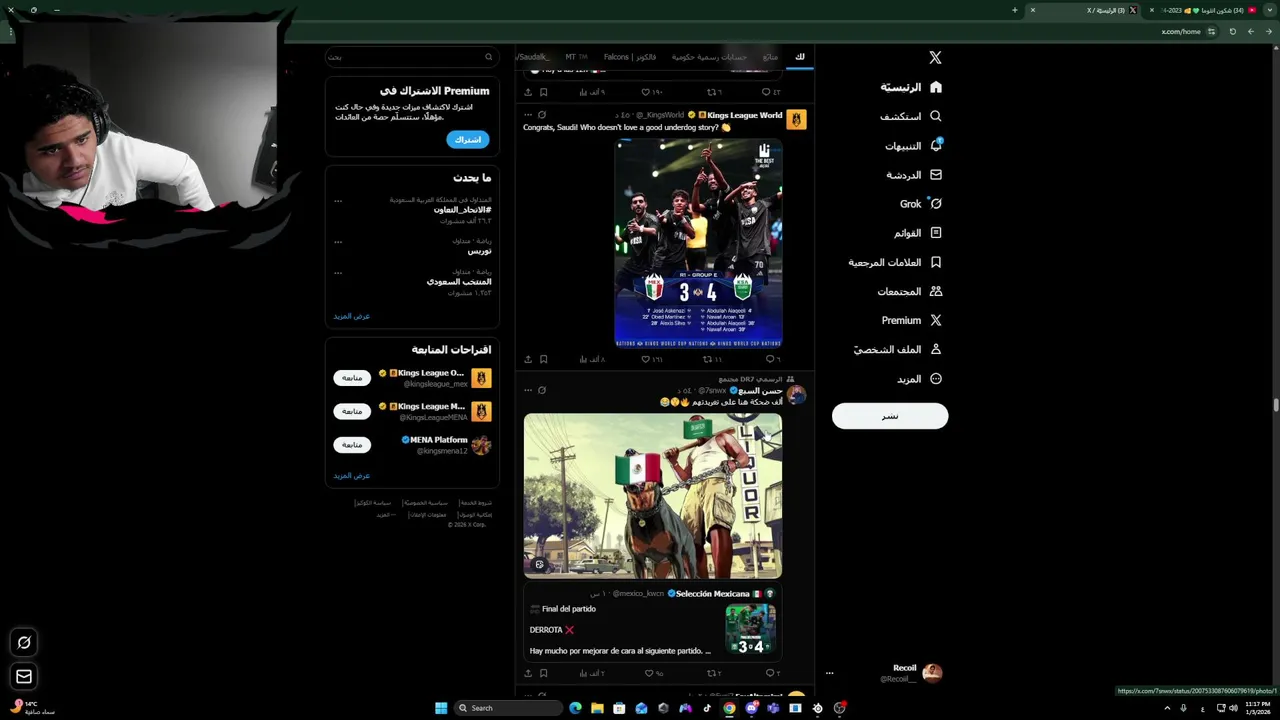Image resolution: width=1280 pixels, height=720 pixels.
Task: Open more menu on حسن السبع post
Action: click(x=528, y=390)
